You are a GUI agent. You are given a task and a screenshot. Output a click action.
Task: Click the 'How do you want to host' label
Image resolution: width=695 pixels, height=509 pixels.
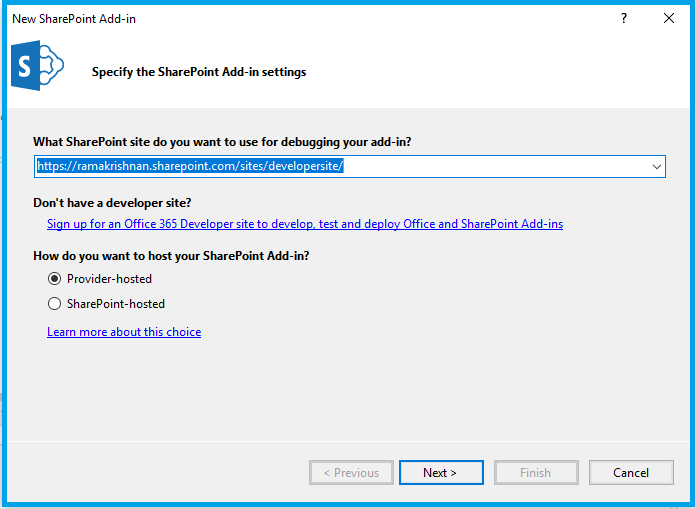pyautogui.click(x=171, y=256)
